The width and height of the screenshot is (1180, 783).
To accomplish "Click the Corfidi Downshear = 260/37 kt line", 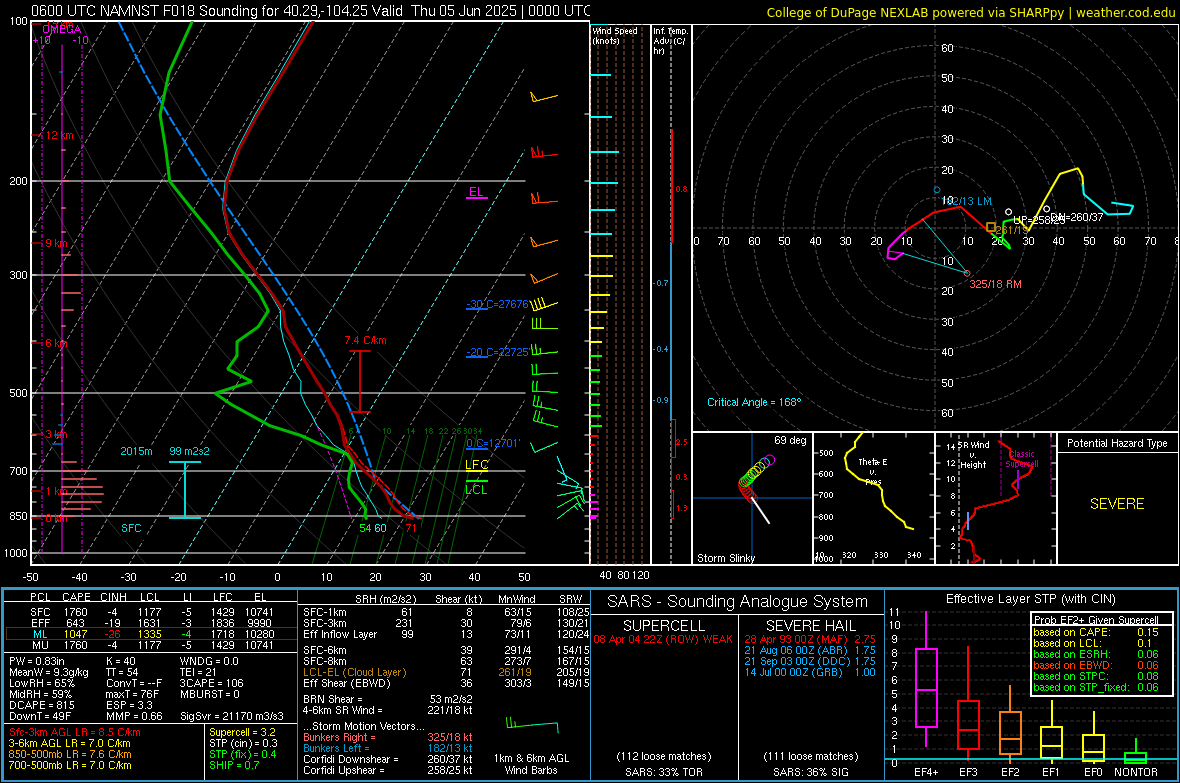I will 388,759.
